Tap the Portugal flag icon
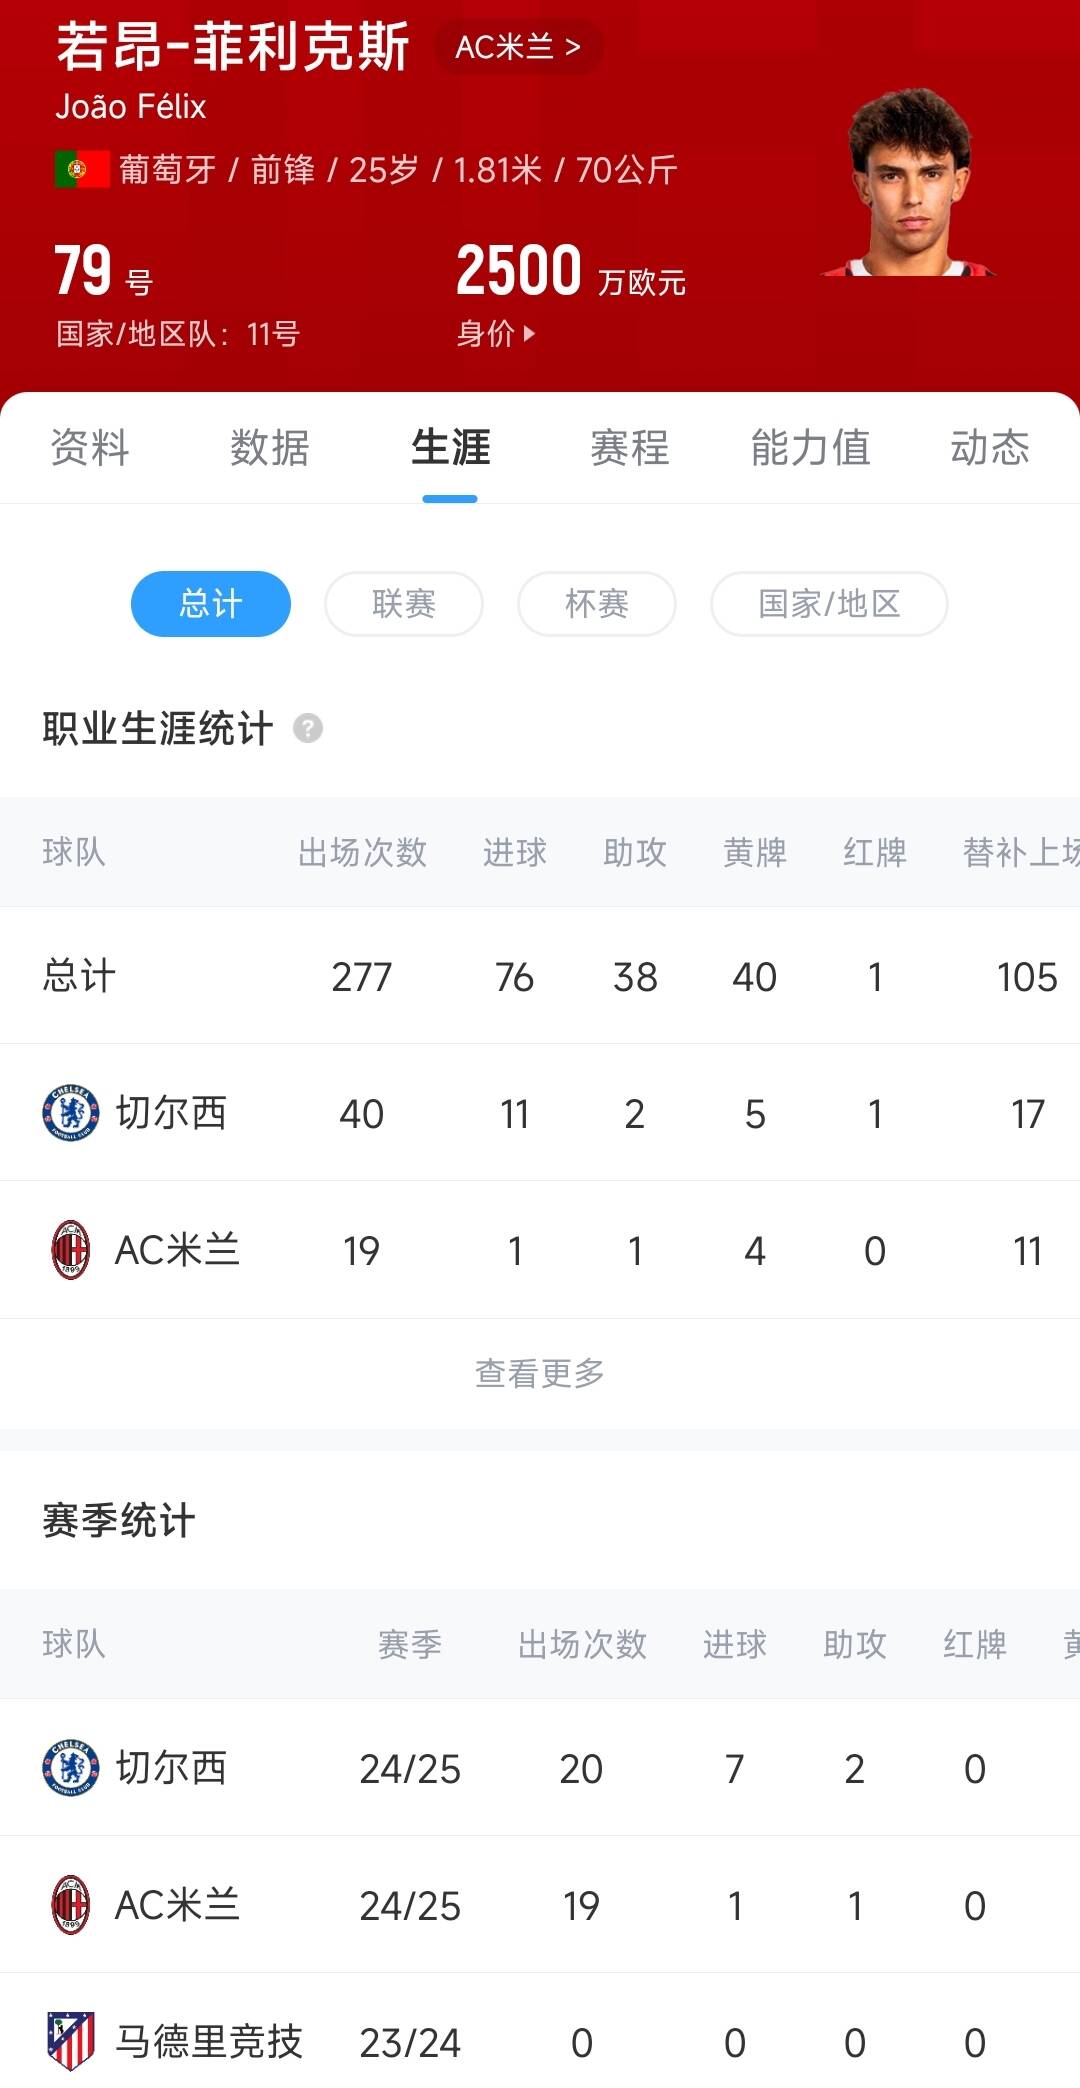 click(x=82, y=170)
